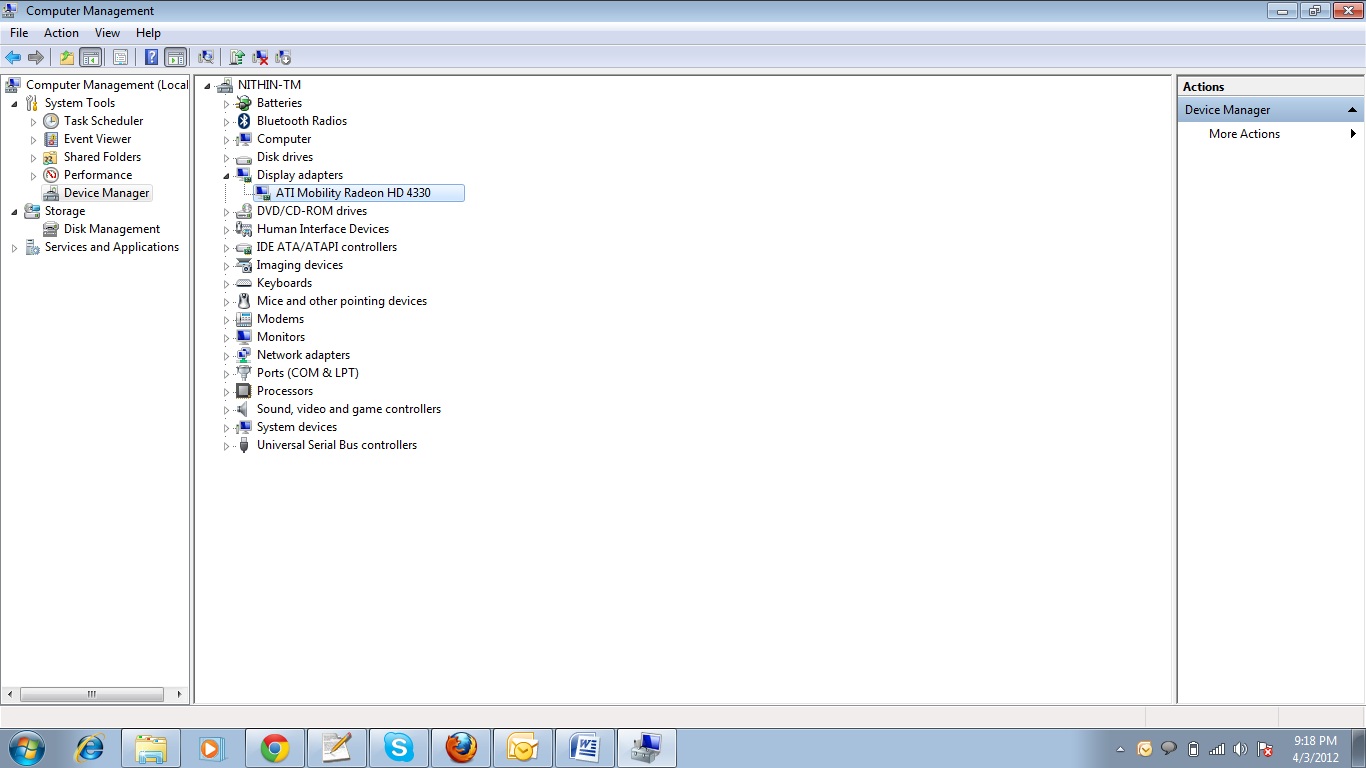Click the Shared Folders icon
The width and height of the screenshot is (1366, 768).
(51, 157)
